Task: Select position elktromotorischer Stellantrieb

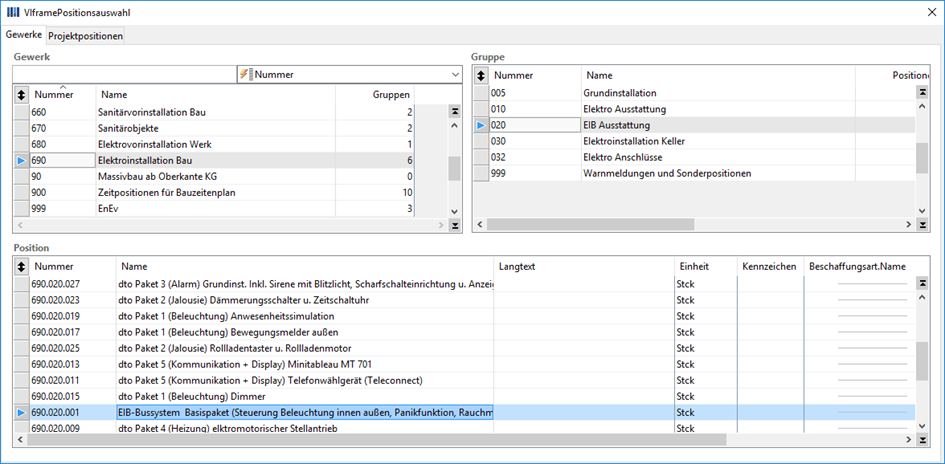Action: tap(464, 428)
